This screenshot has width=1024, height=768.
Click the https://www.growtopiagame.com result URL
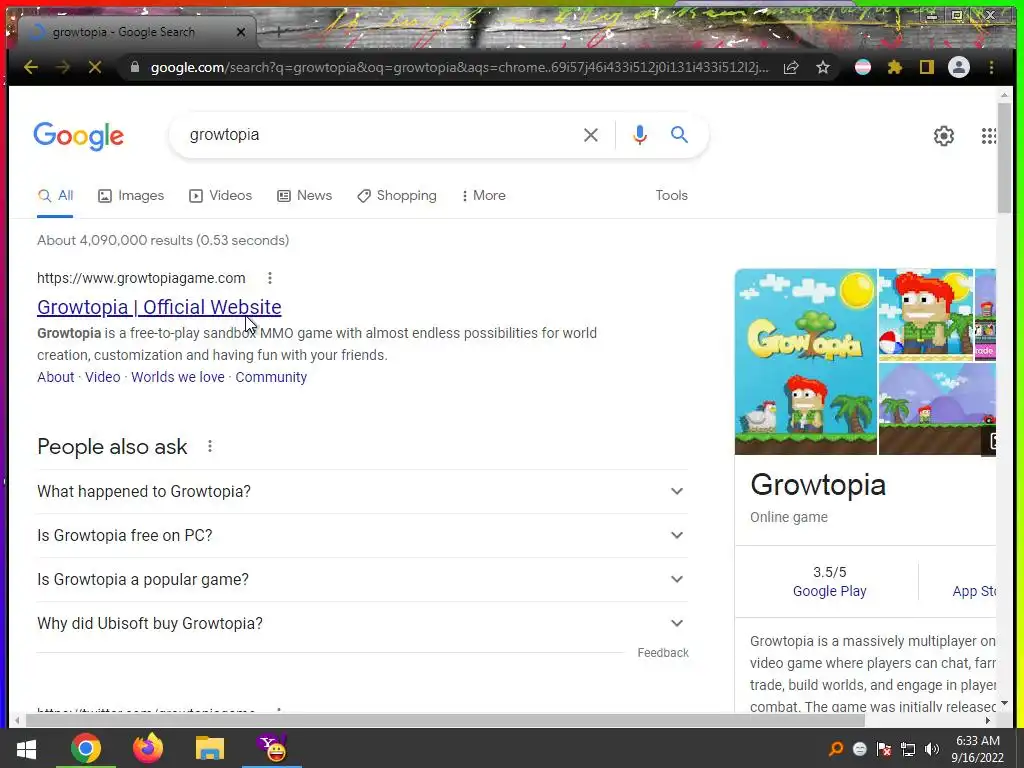[141, 278]
